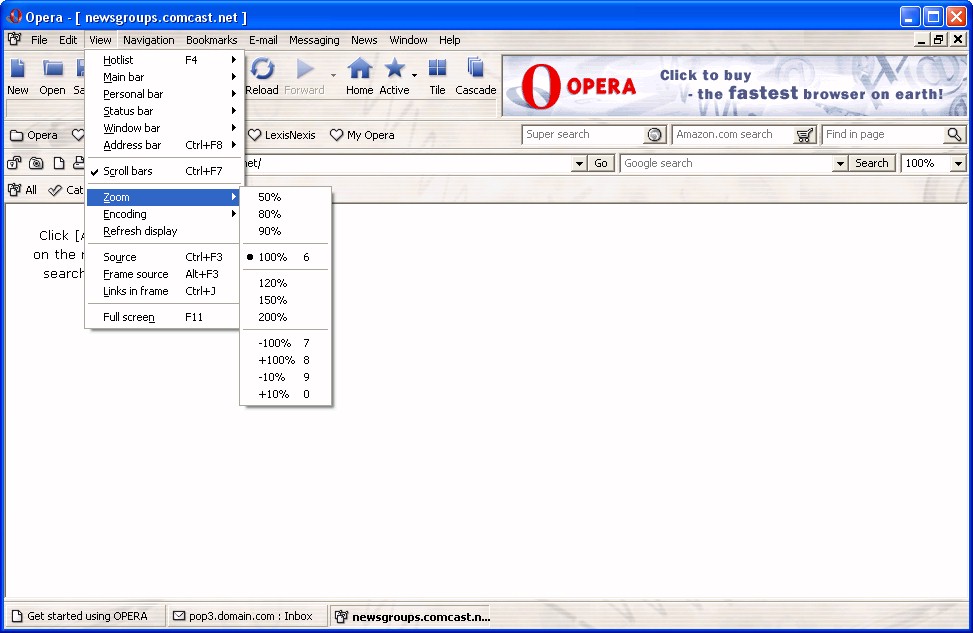Select Full screen from View menu
The width and height of the screenshot is (973, 633).
[x=129, y=317]
